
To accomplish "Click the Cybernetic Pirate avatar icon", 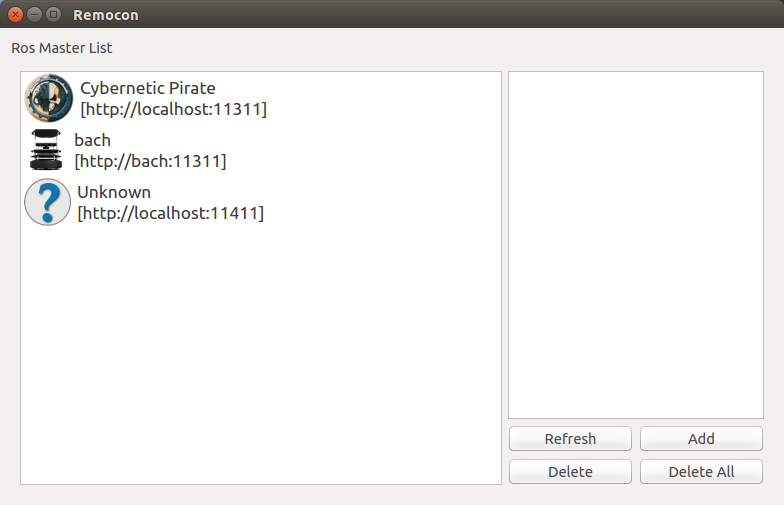I will (x=48, y=98).
